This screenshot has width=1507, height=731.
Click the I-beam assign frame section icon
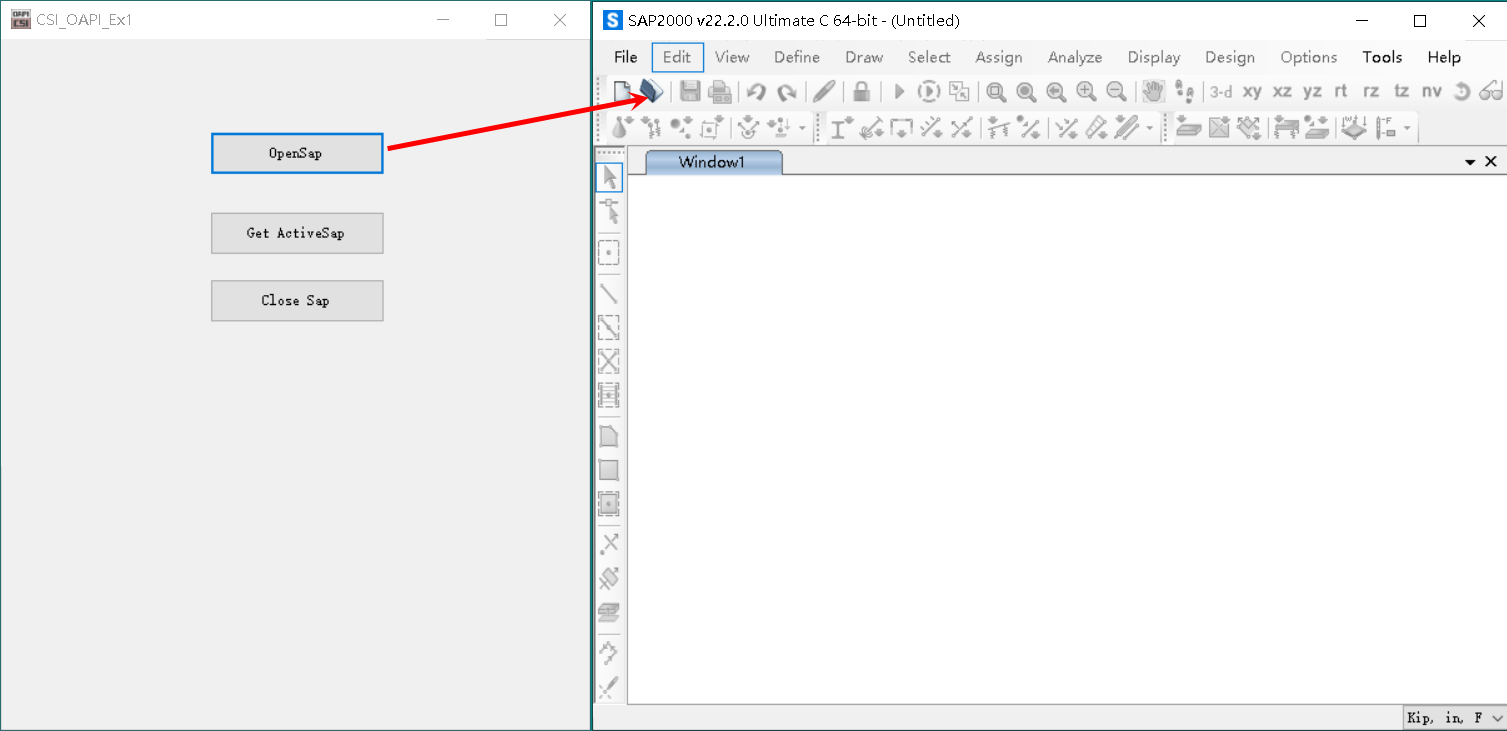841,127
